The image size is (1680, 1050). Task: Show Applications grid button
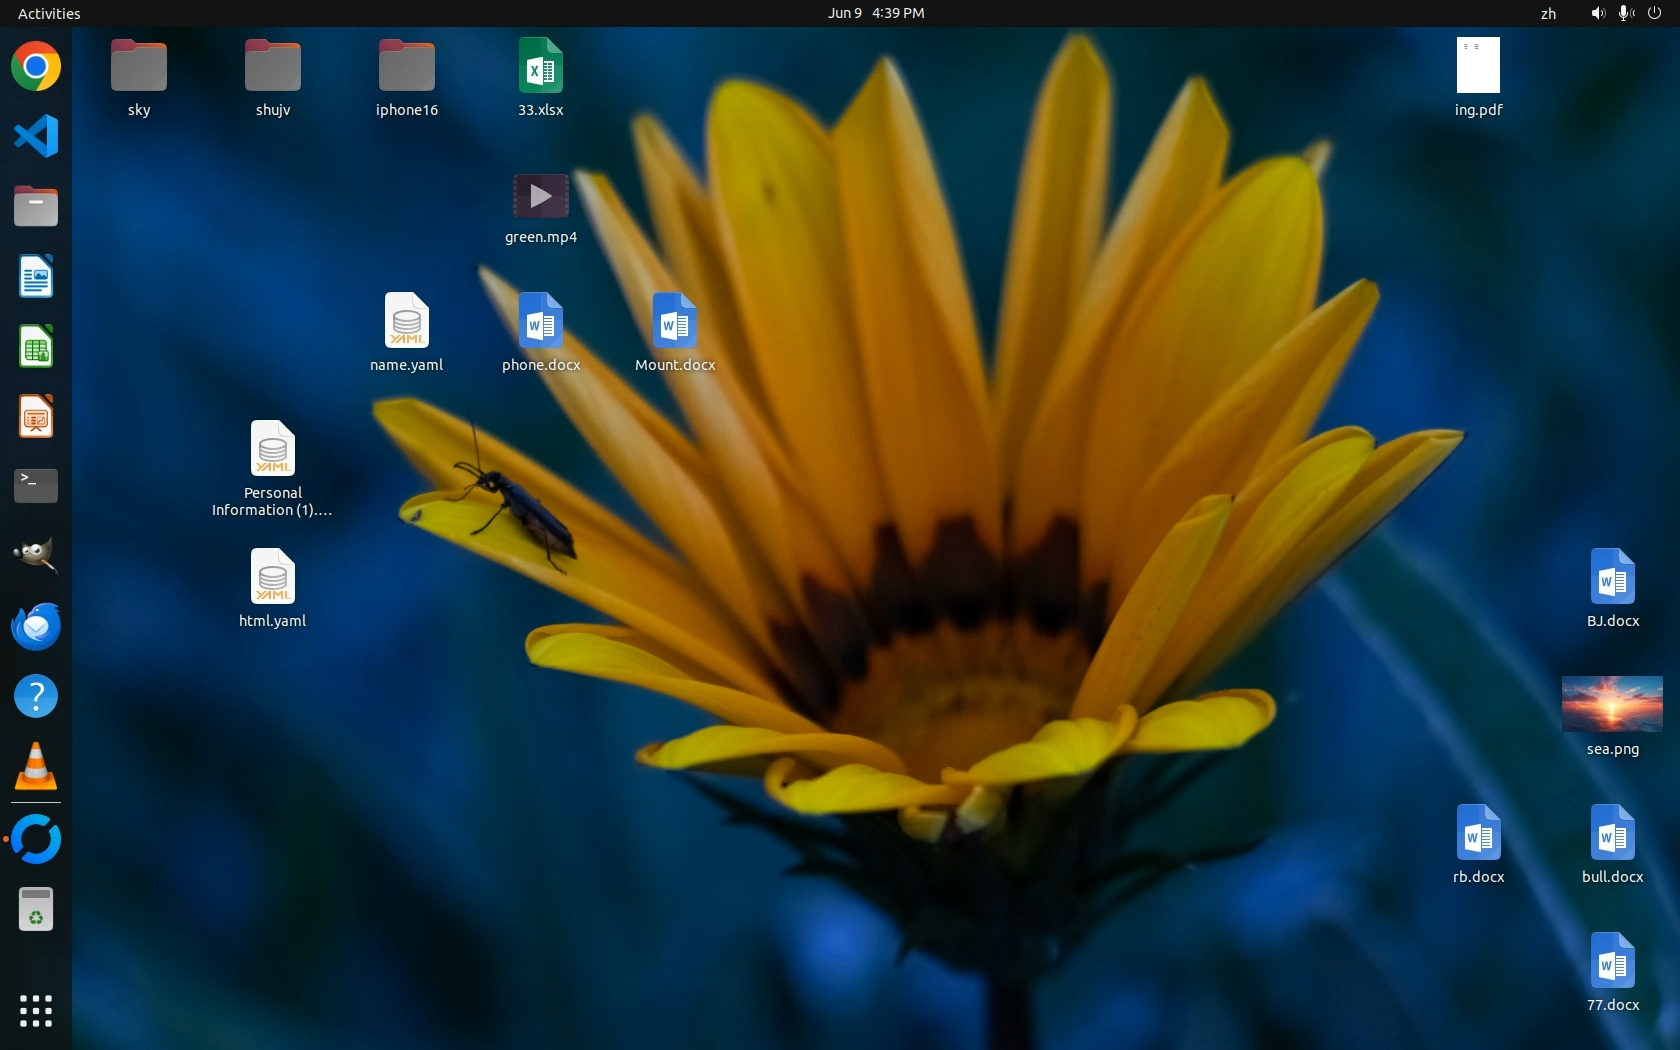(36, 1010)
